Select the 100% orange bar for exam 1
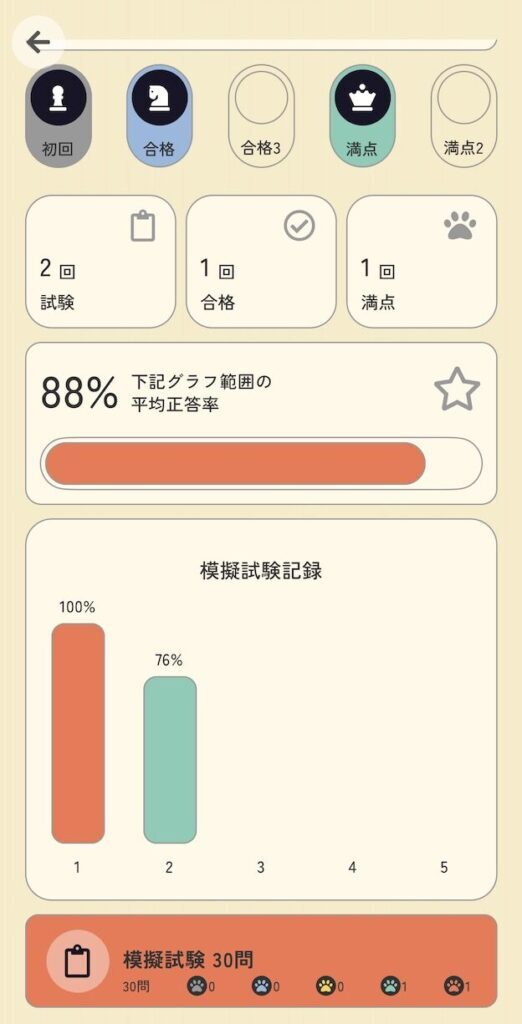 point(78,733)
